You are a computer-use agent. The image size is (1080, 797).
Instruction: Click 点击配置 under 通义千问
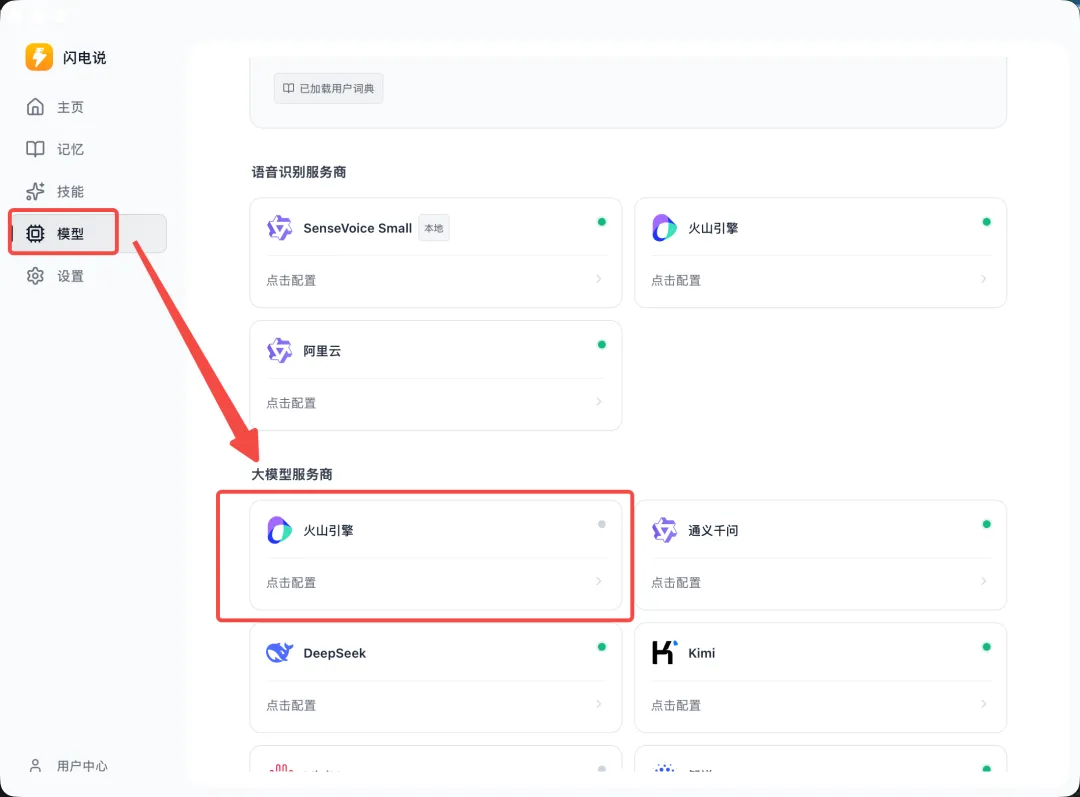point(676,583)
